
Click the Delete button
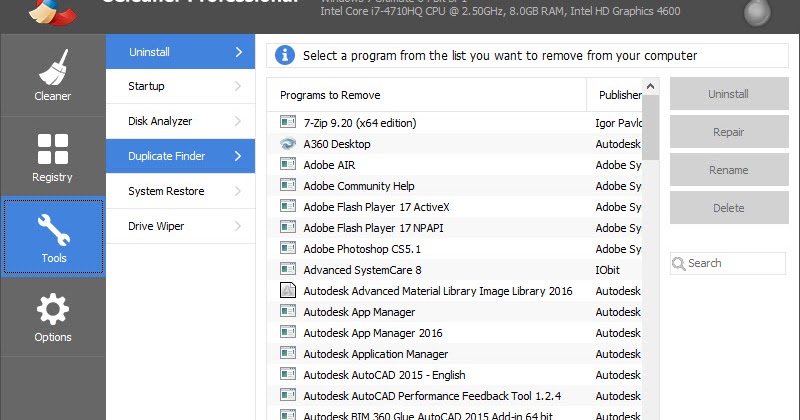pos(729,208)
